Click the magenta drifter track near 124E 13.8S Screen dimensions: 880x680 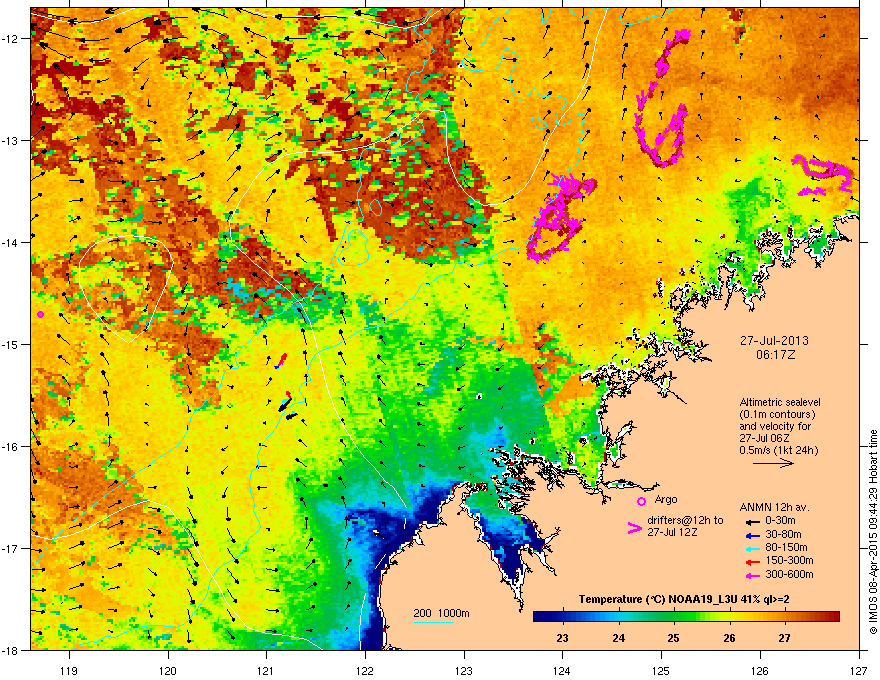click(x=560, y=218)
